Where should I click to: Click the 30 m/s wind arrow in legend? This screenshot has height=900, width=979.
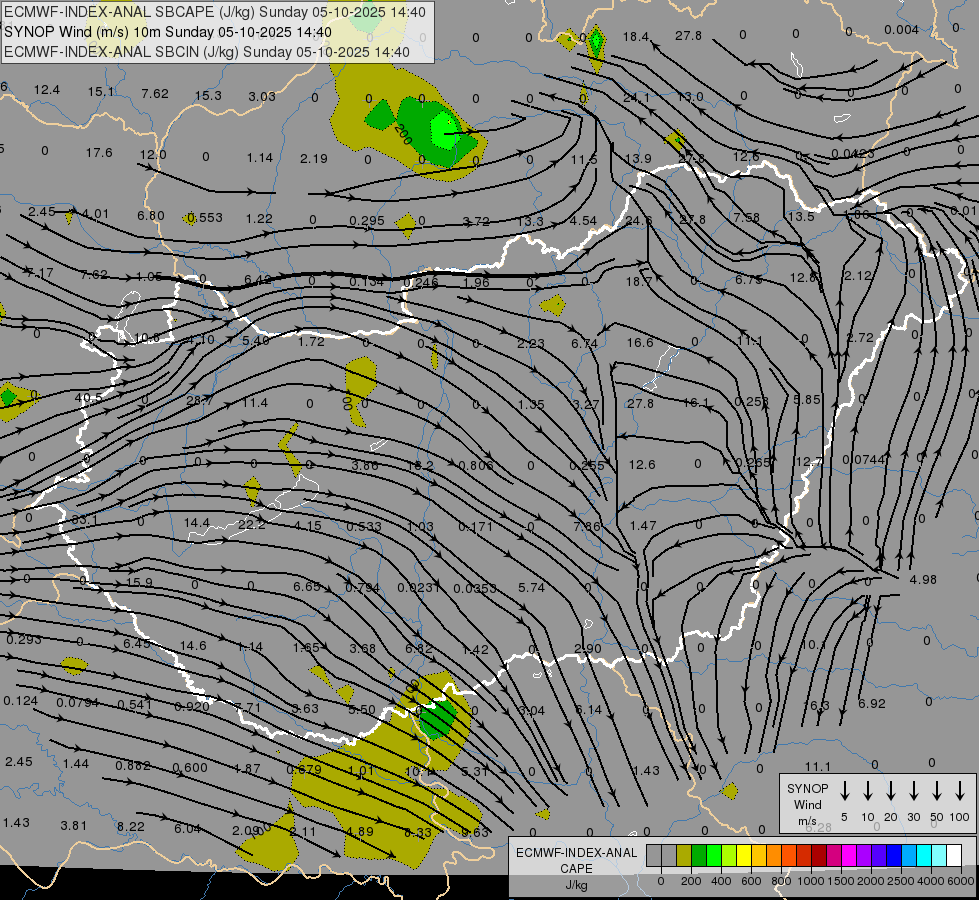914,791
